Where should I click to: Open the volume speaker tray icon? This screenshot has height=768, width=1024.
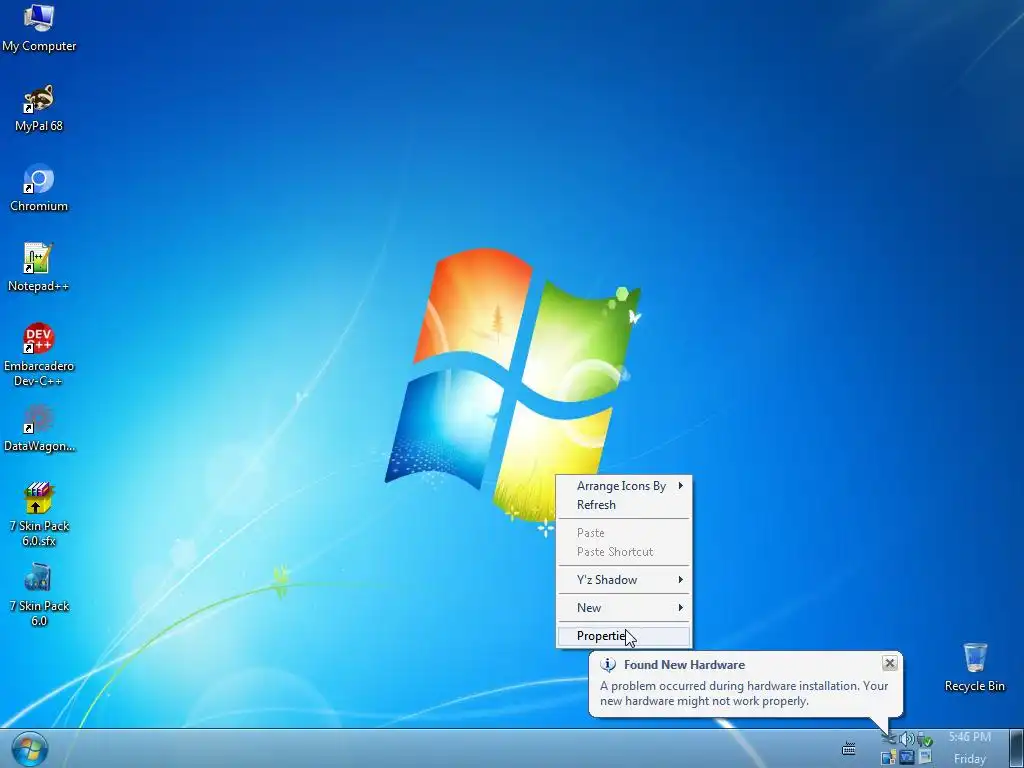tap(906, 739)
